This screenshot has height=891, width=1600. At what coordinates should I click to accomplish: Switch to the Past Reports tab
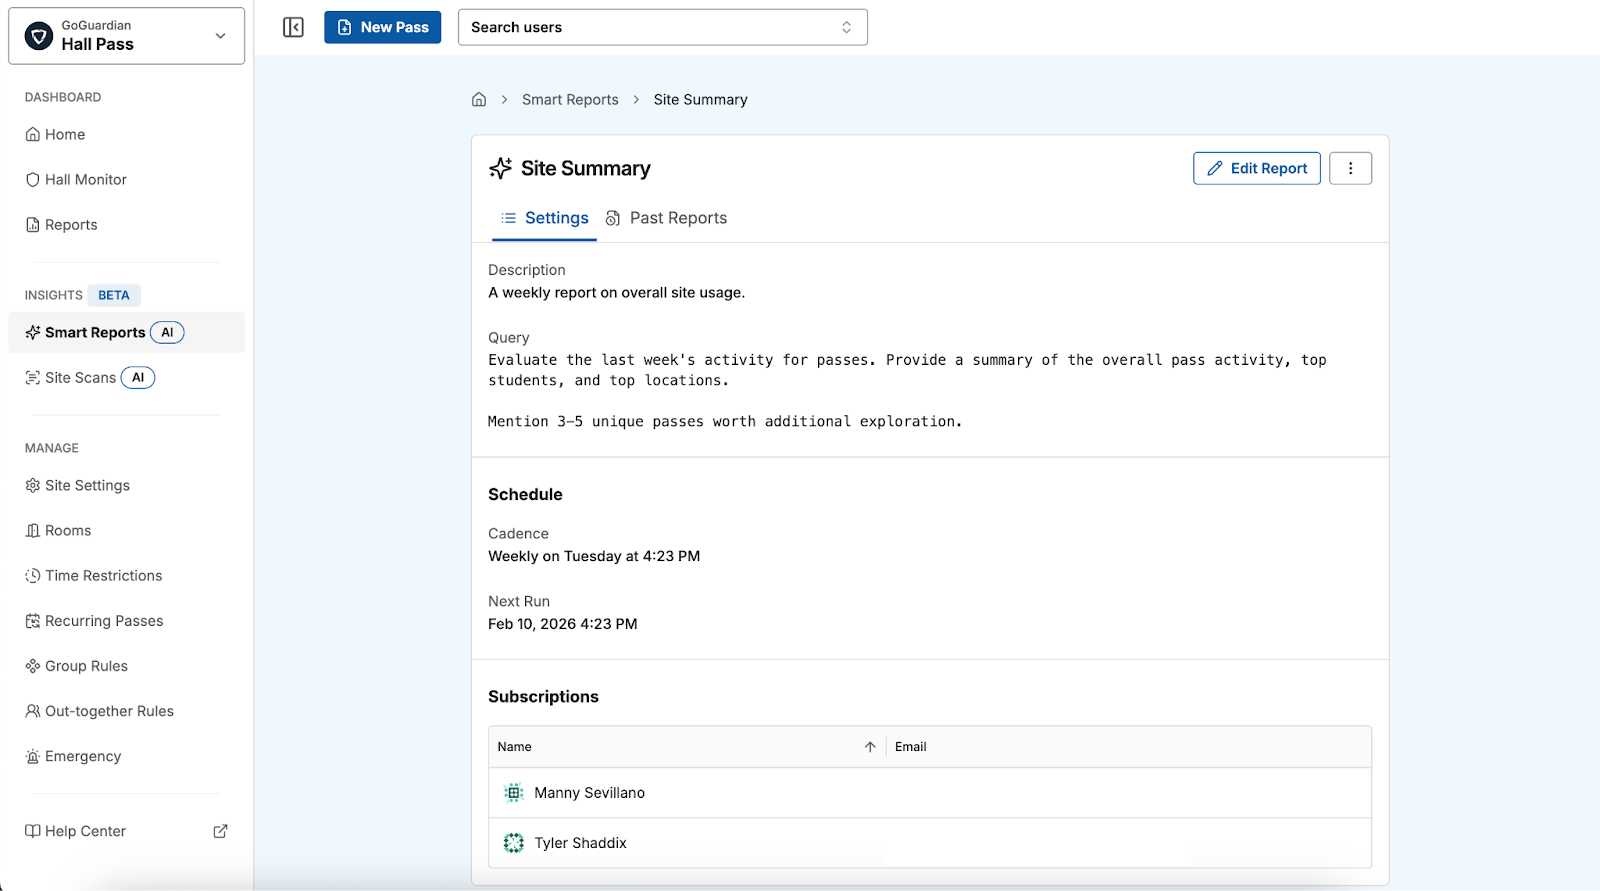666,218
